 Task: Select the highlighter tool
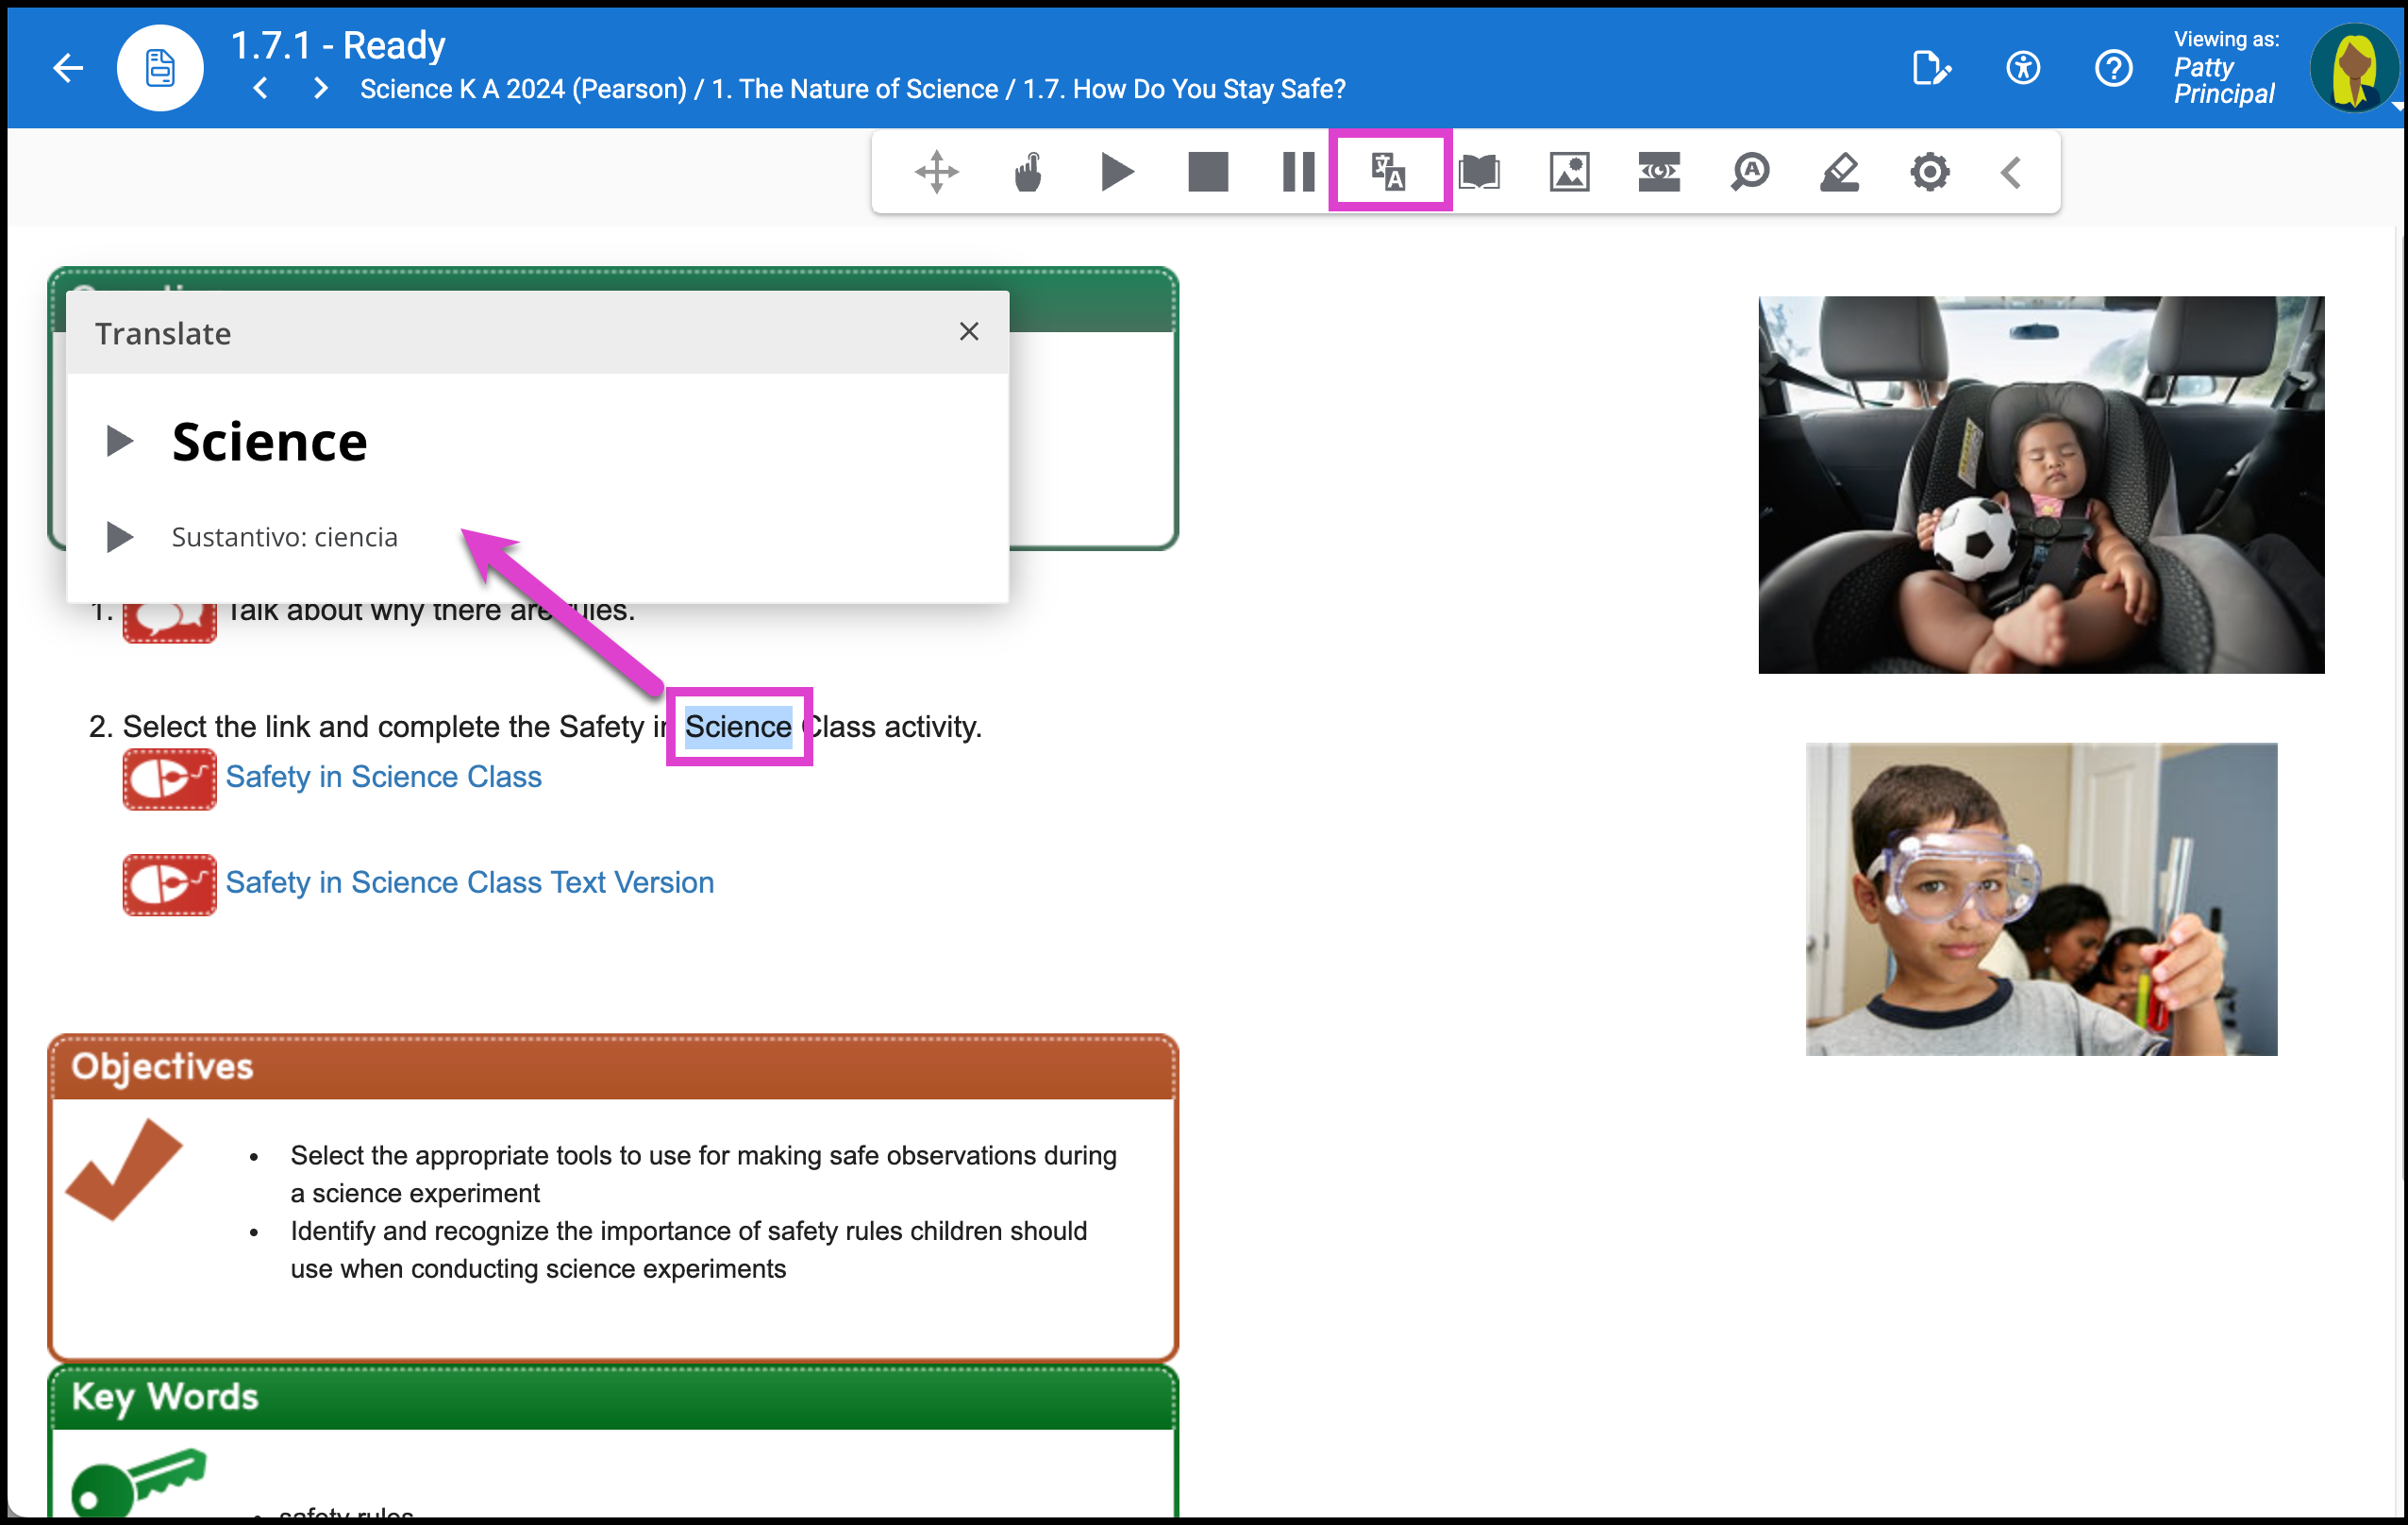pos(1839,172)
